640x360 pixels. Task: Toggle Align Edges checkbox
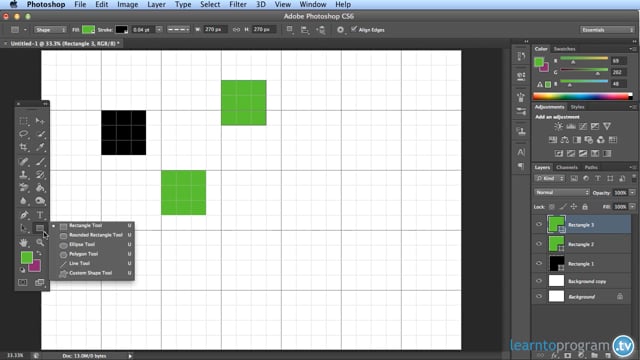[x=354, y=29]
